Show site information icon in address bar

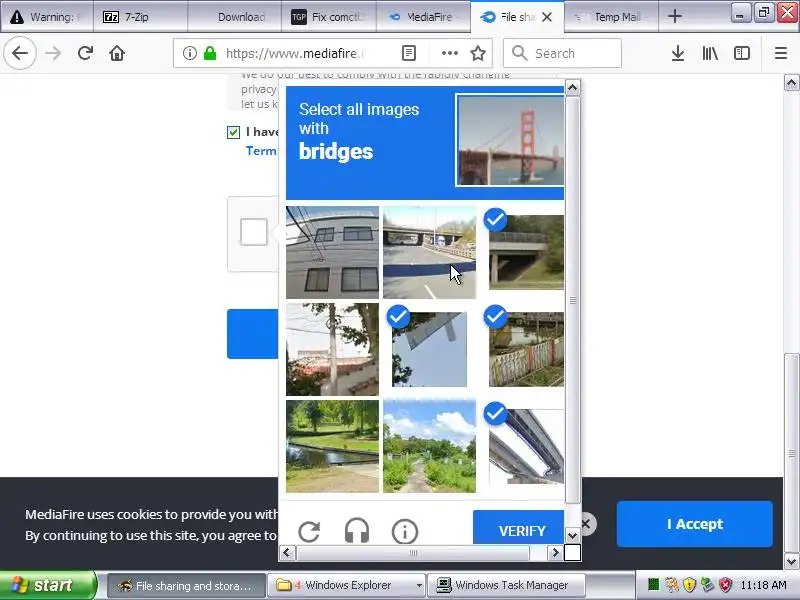pos(189,53)
